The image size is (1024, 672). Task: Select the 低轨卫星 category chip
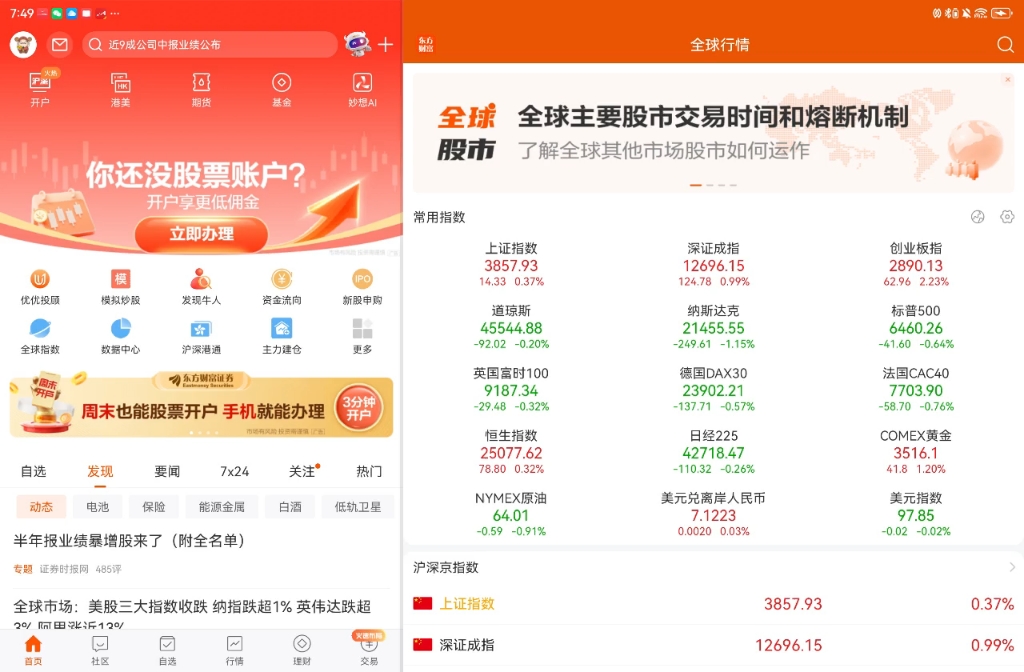click(358, 507)
